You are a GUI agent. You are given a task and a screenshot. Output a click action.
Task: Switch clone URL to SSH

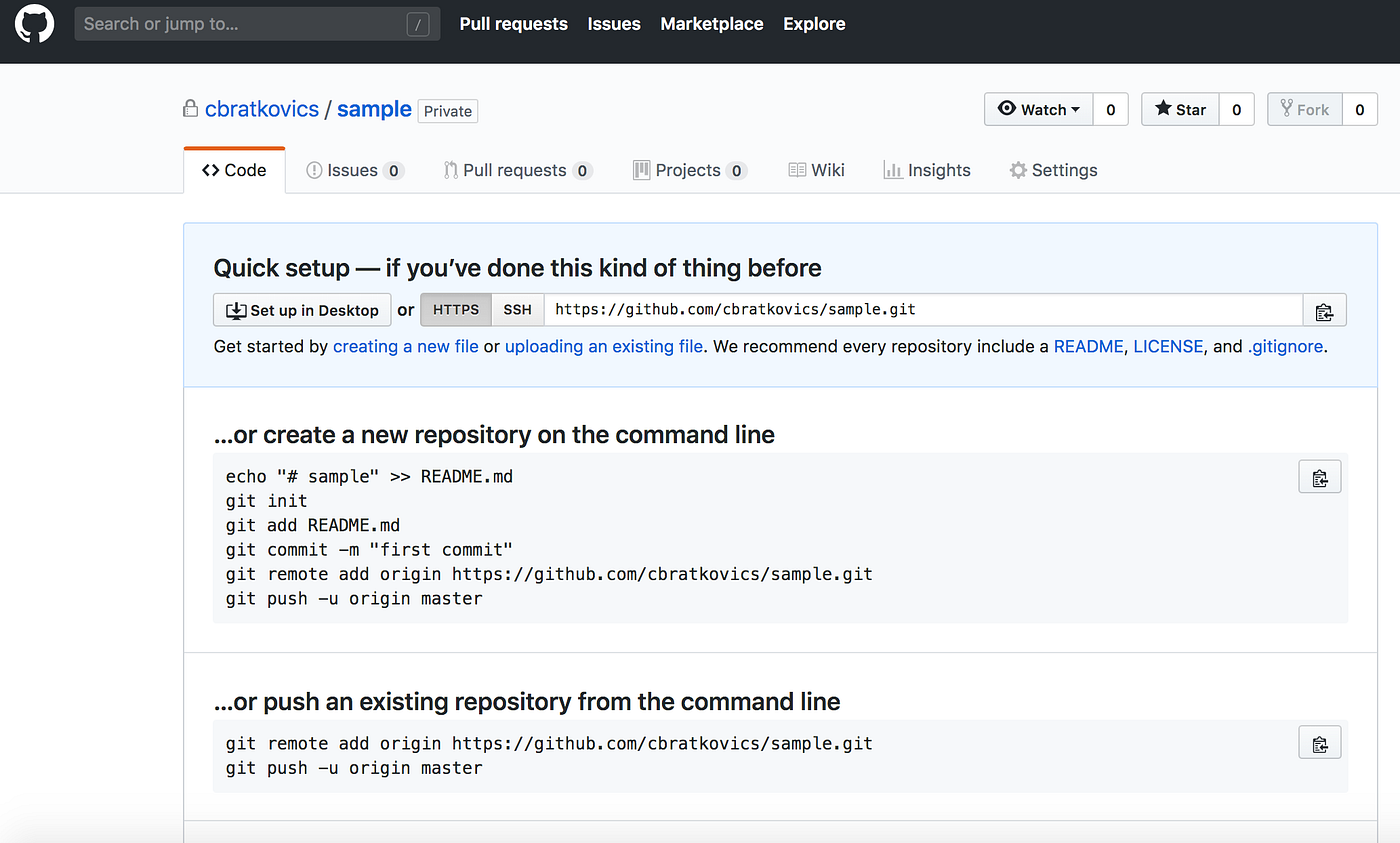517,310
